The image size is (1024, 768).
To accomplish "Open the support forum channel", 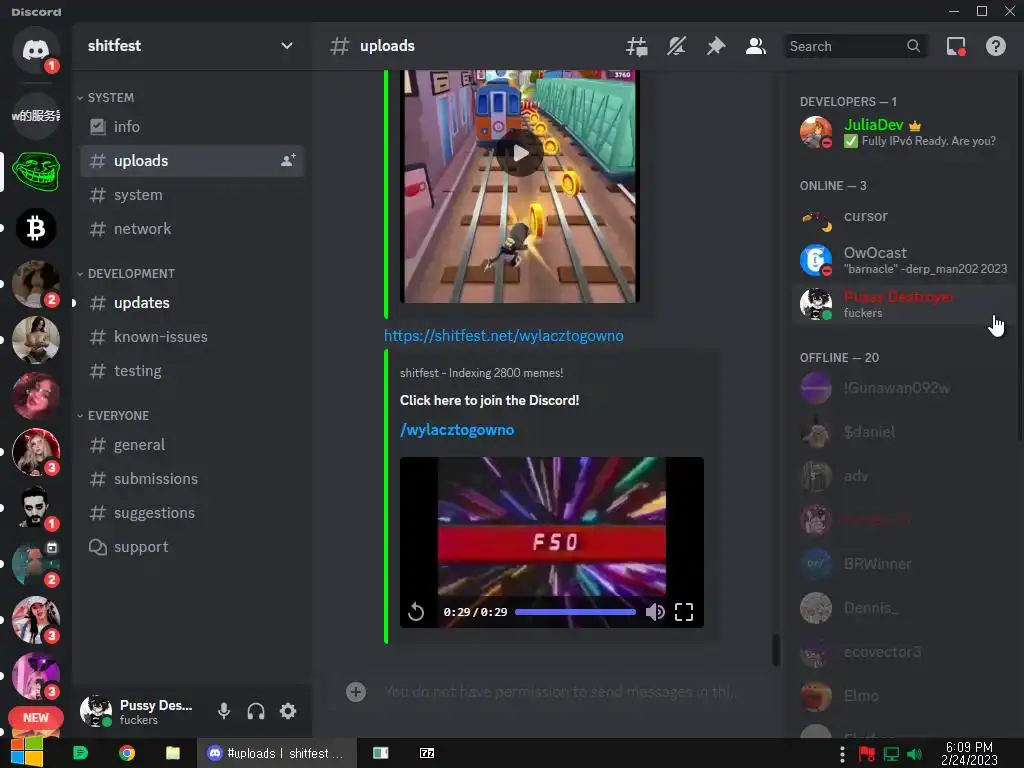I will click(x=191, y=547).
